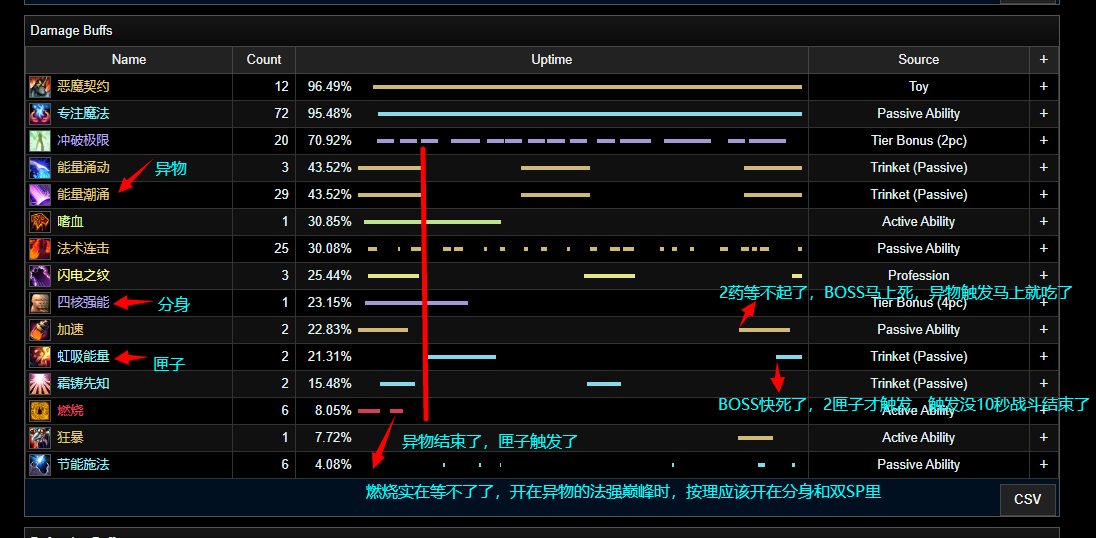Click the 加速 potion icon
1096x538 pixels.
pos(39,330)
